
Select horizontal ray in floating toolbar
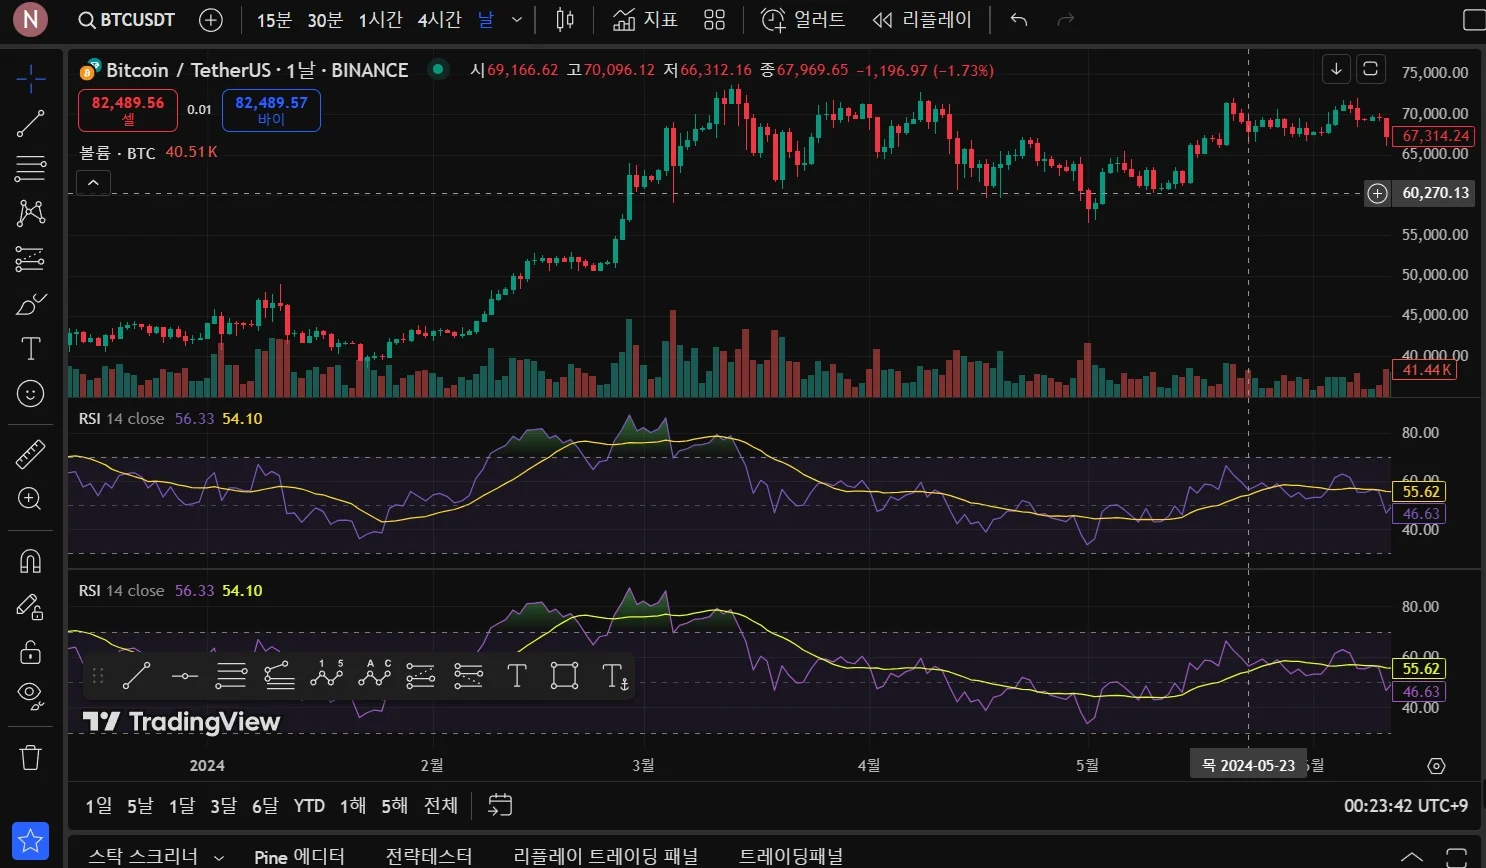(x=184, y=676)
